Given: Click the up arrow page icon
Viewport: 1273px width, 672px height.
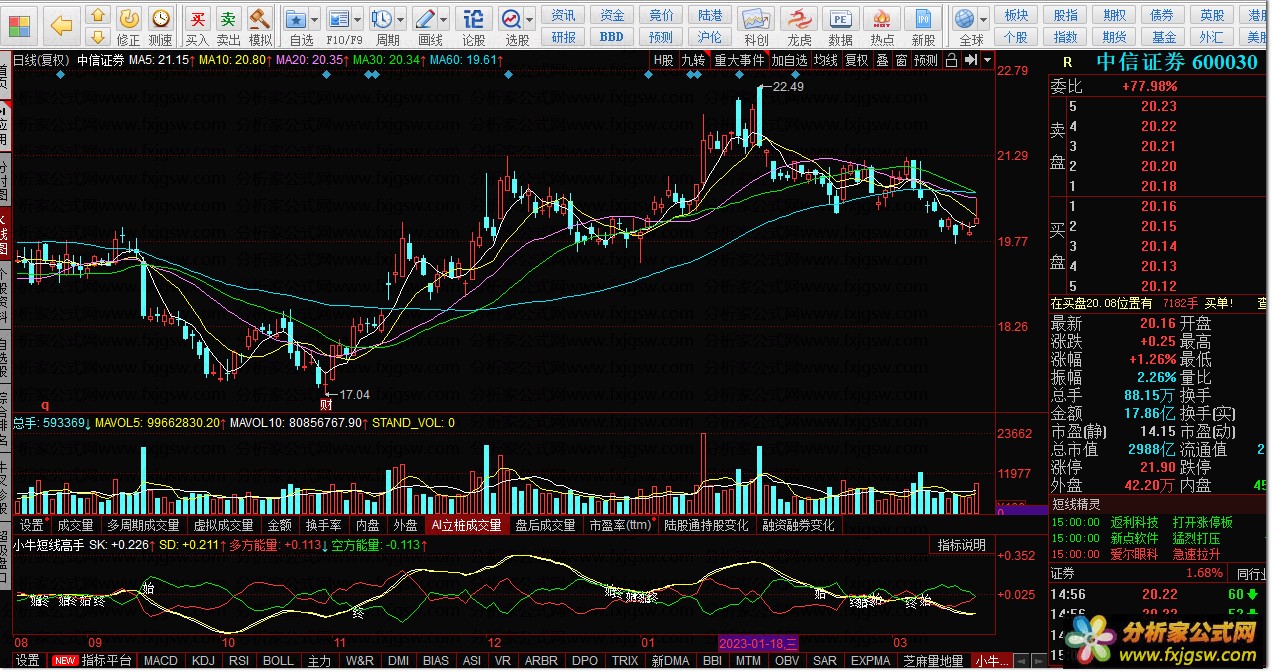Looking at the screenshot, I should [97, 15].
